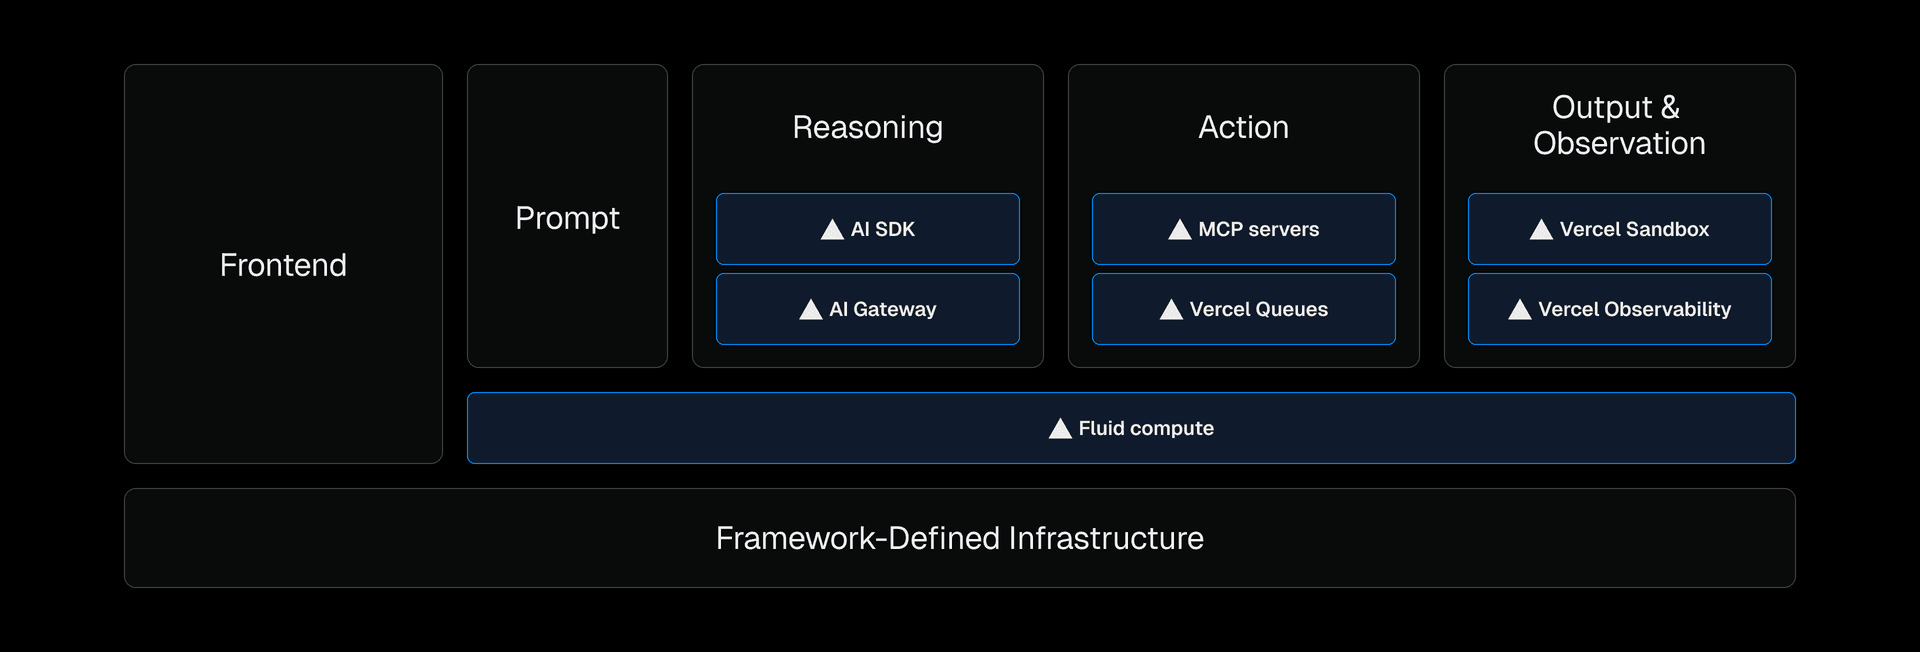Click the "AI SDK" text label
This screenshot has width=1920, height=652.
click(883, 229)
